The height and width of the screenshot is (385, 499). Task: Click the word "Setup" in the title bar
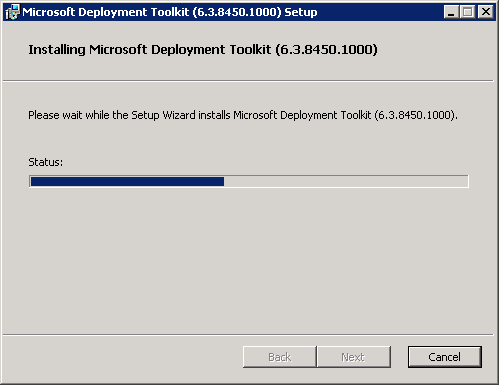(301, 12)
